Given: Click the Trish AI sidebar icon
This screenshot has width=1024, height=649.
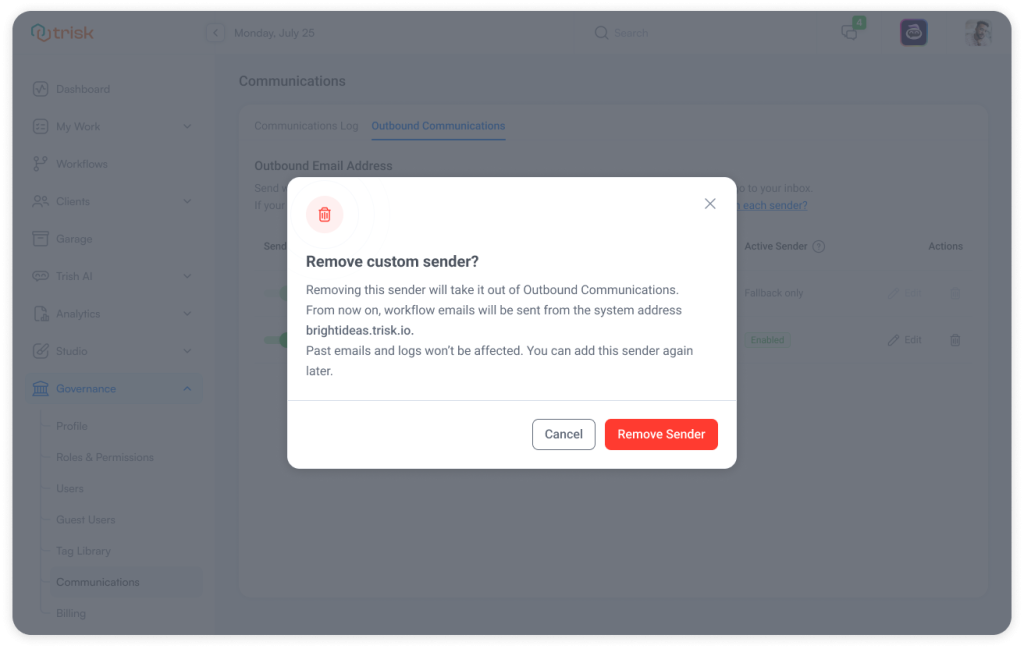Looking at the screenshot, I should [40, 276].
